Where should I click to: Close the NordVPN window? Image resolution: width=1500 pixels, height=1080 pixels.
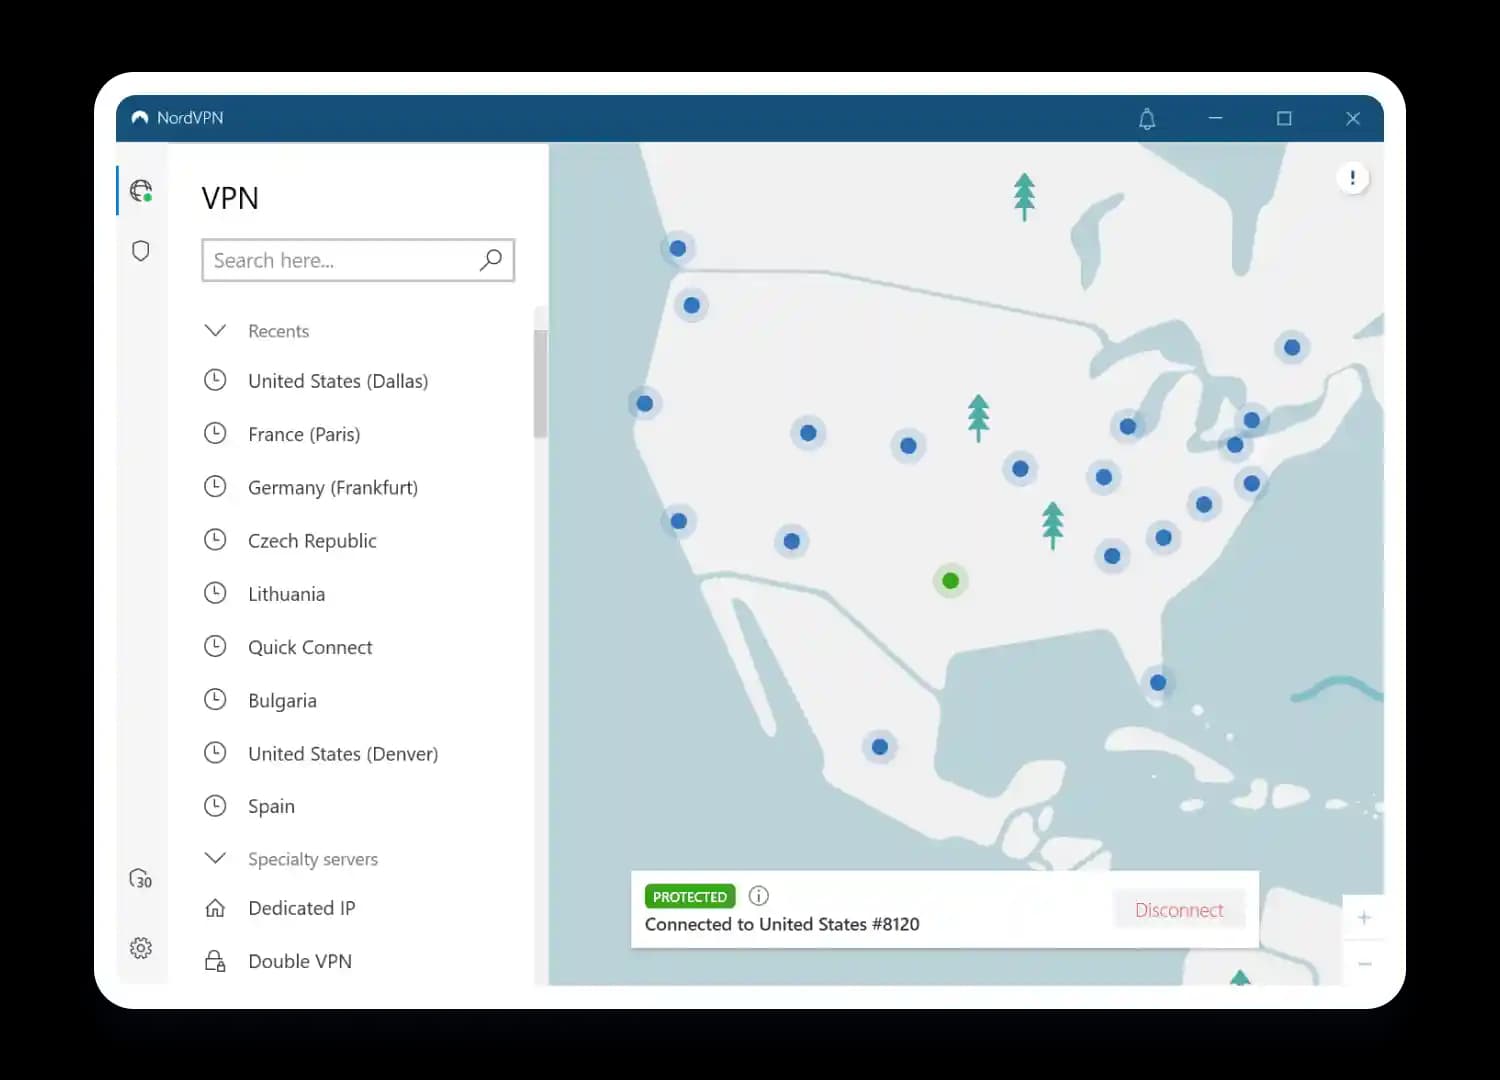coord(1353,118)
